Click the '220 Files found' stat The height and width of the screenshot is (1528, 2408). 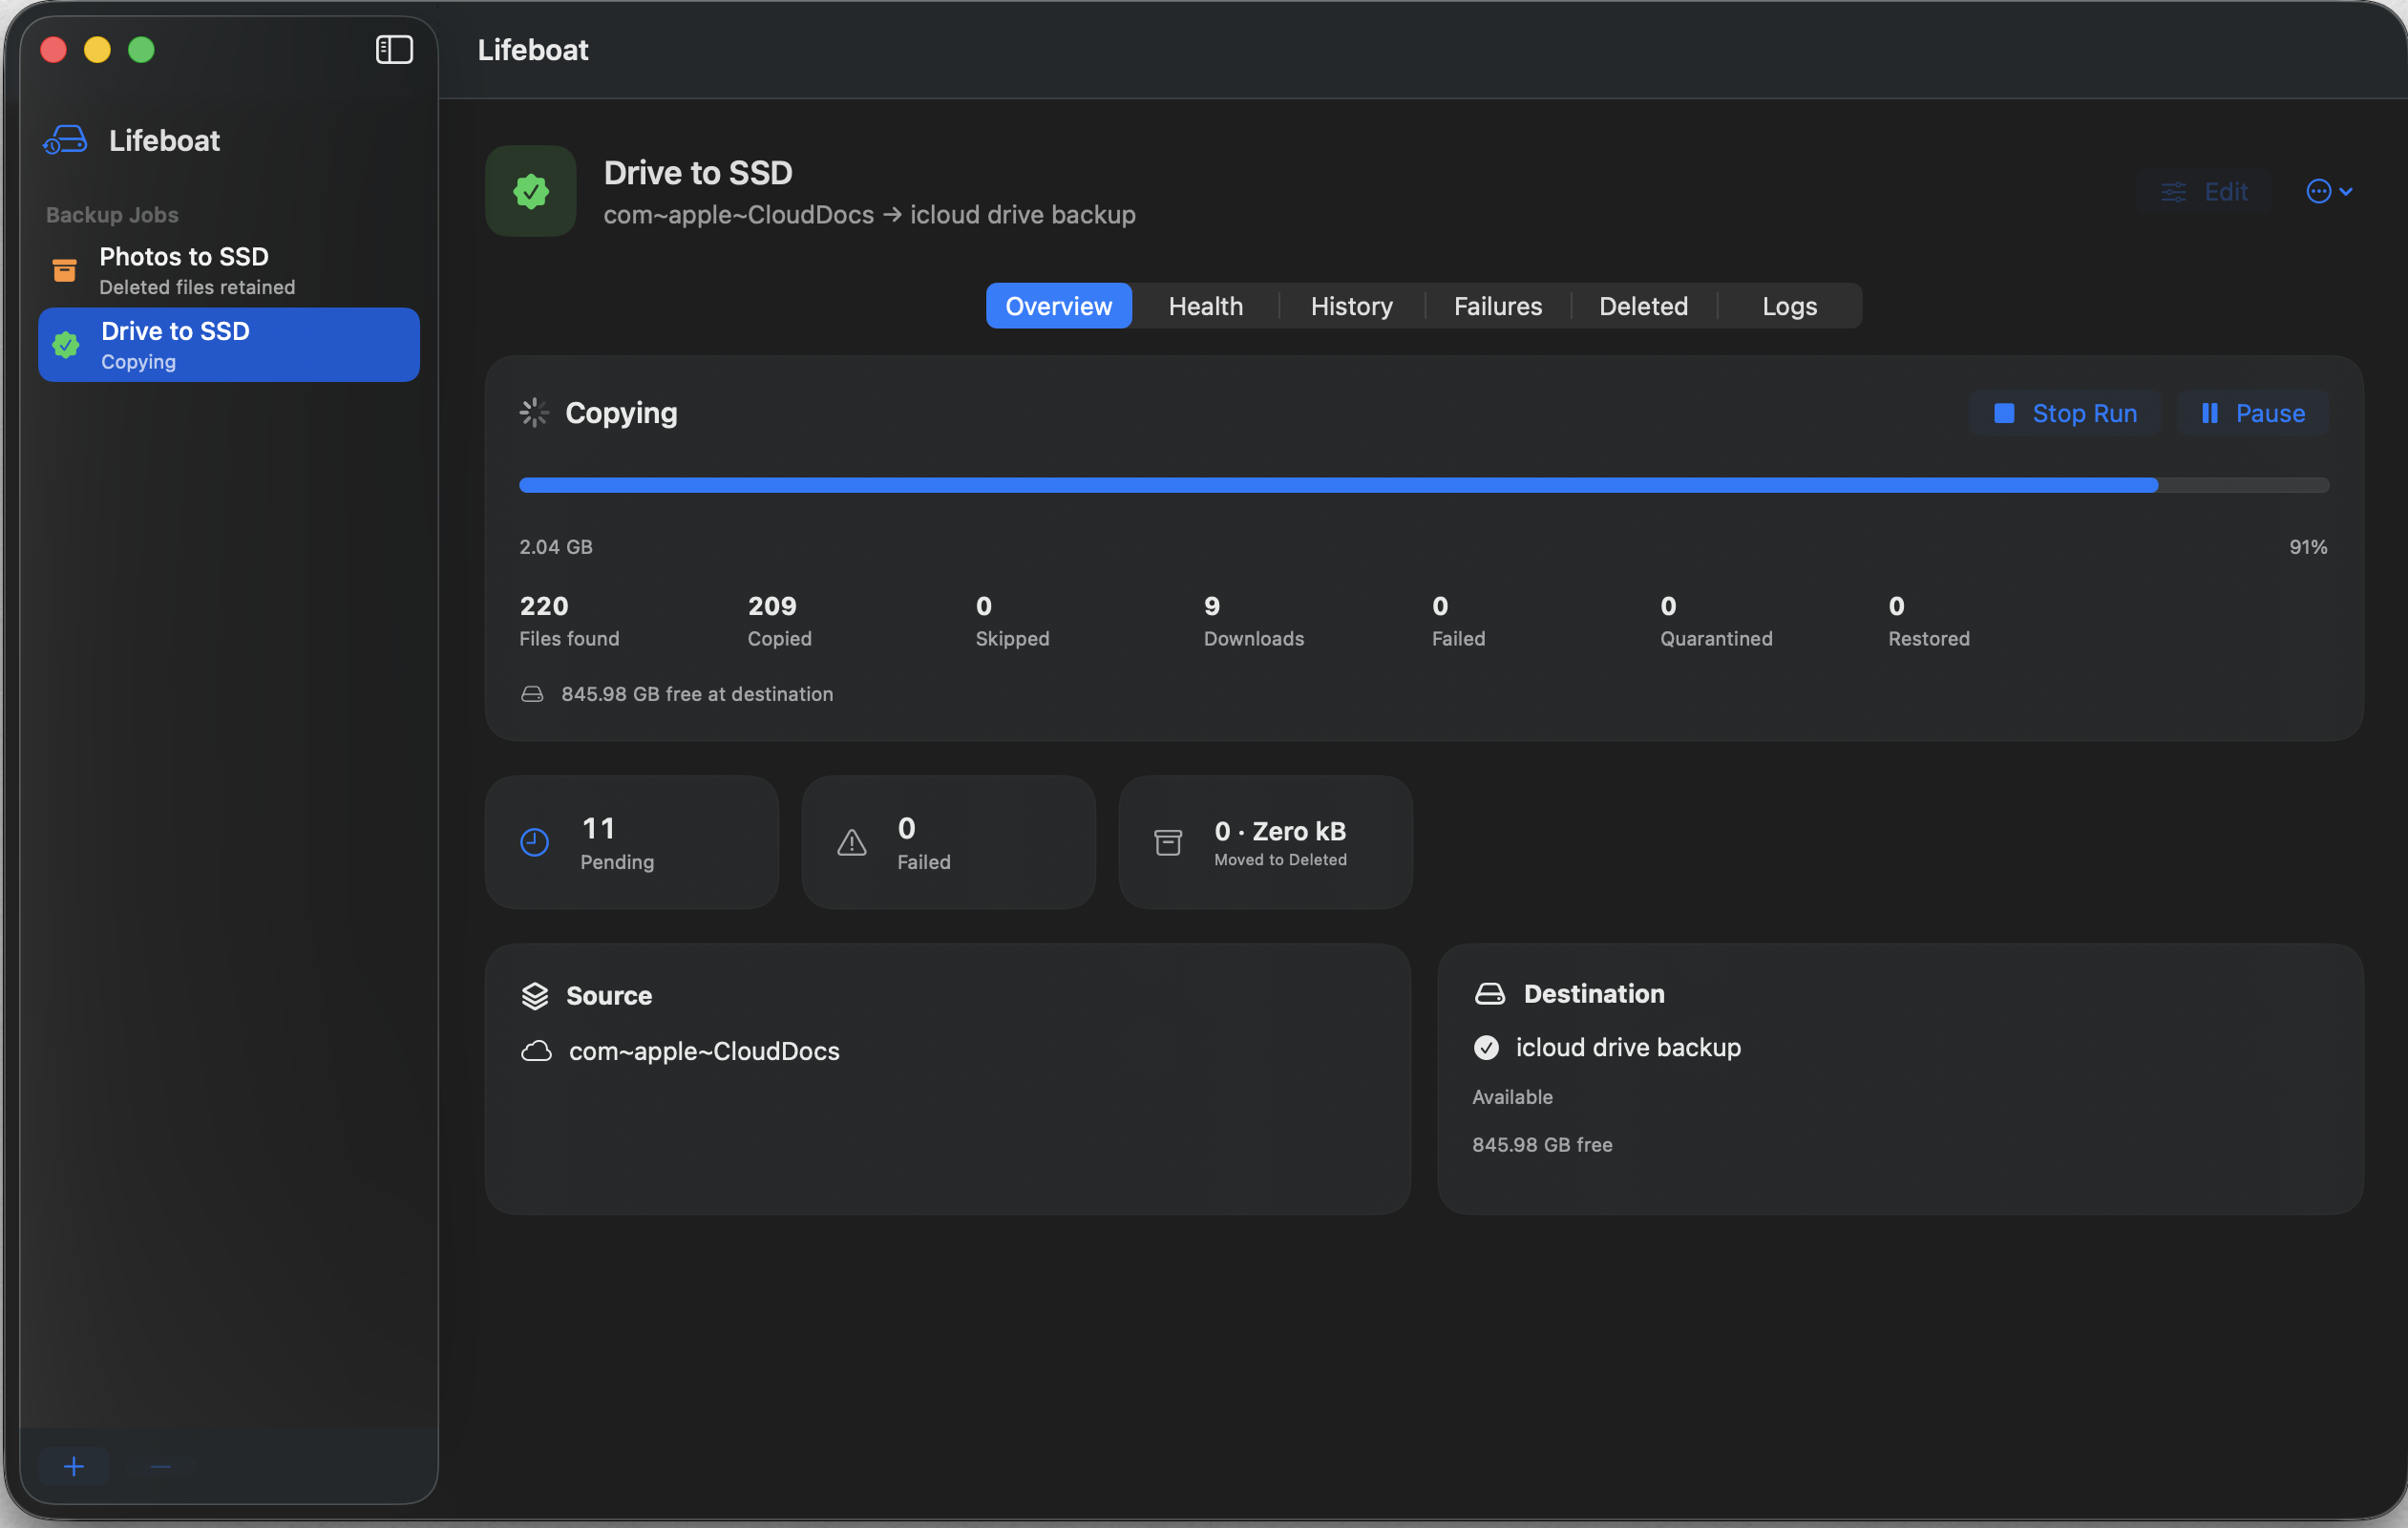pyautogui.click(x=570, y=621)
